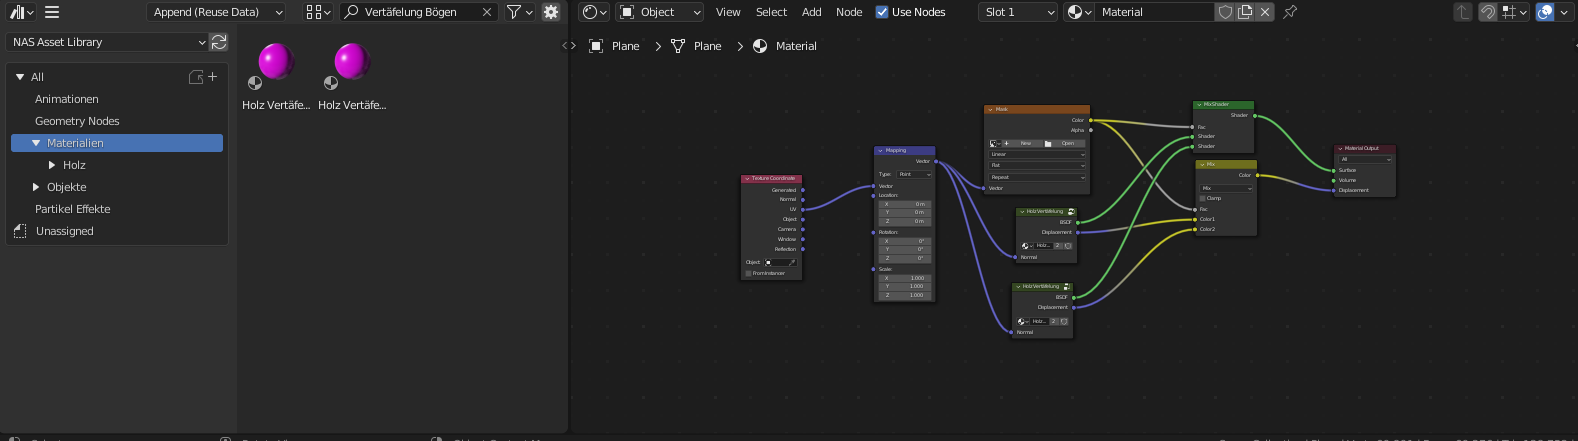The width and height of the screenshot is (1578, 441).
Task: Browse material datablock sphere icon
Action: point(1079,12)
